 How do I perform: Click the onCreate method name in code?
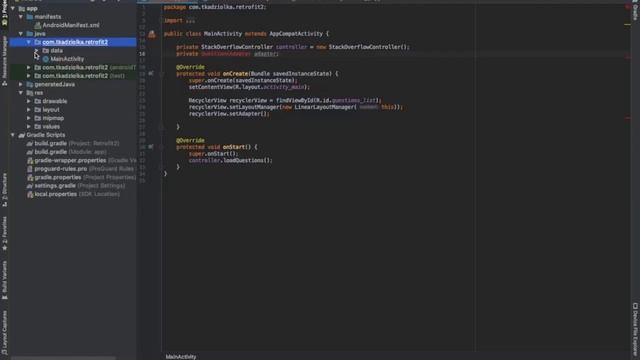pos(235,74)
